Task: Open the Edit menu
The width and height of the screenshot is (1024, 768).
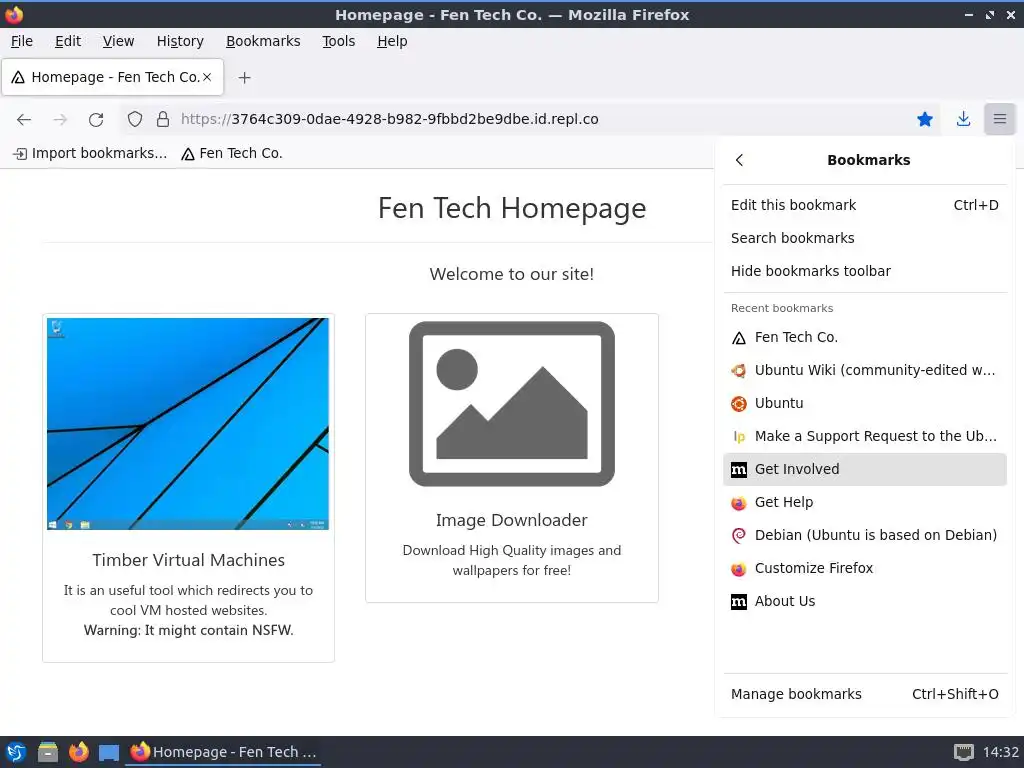Action: 68,41
